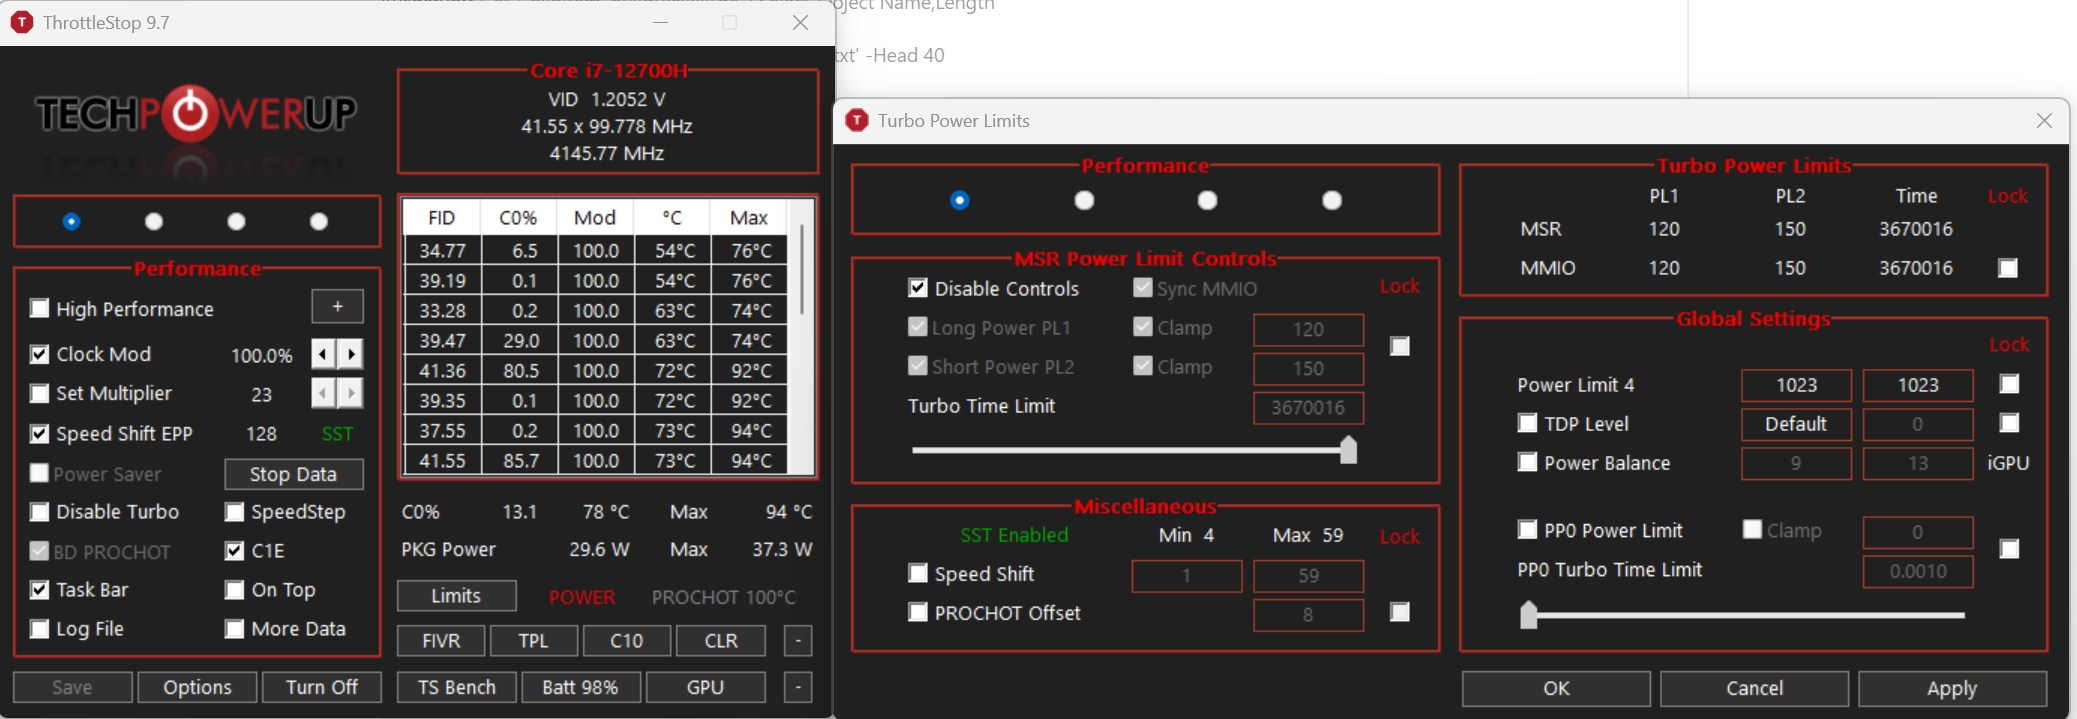Click the TDP Level Default field
The image size is (2077, 719).
click(1796, 424)
